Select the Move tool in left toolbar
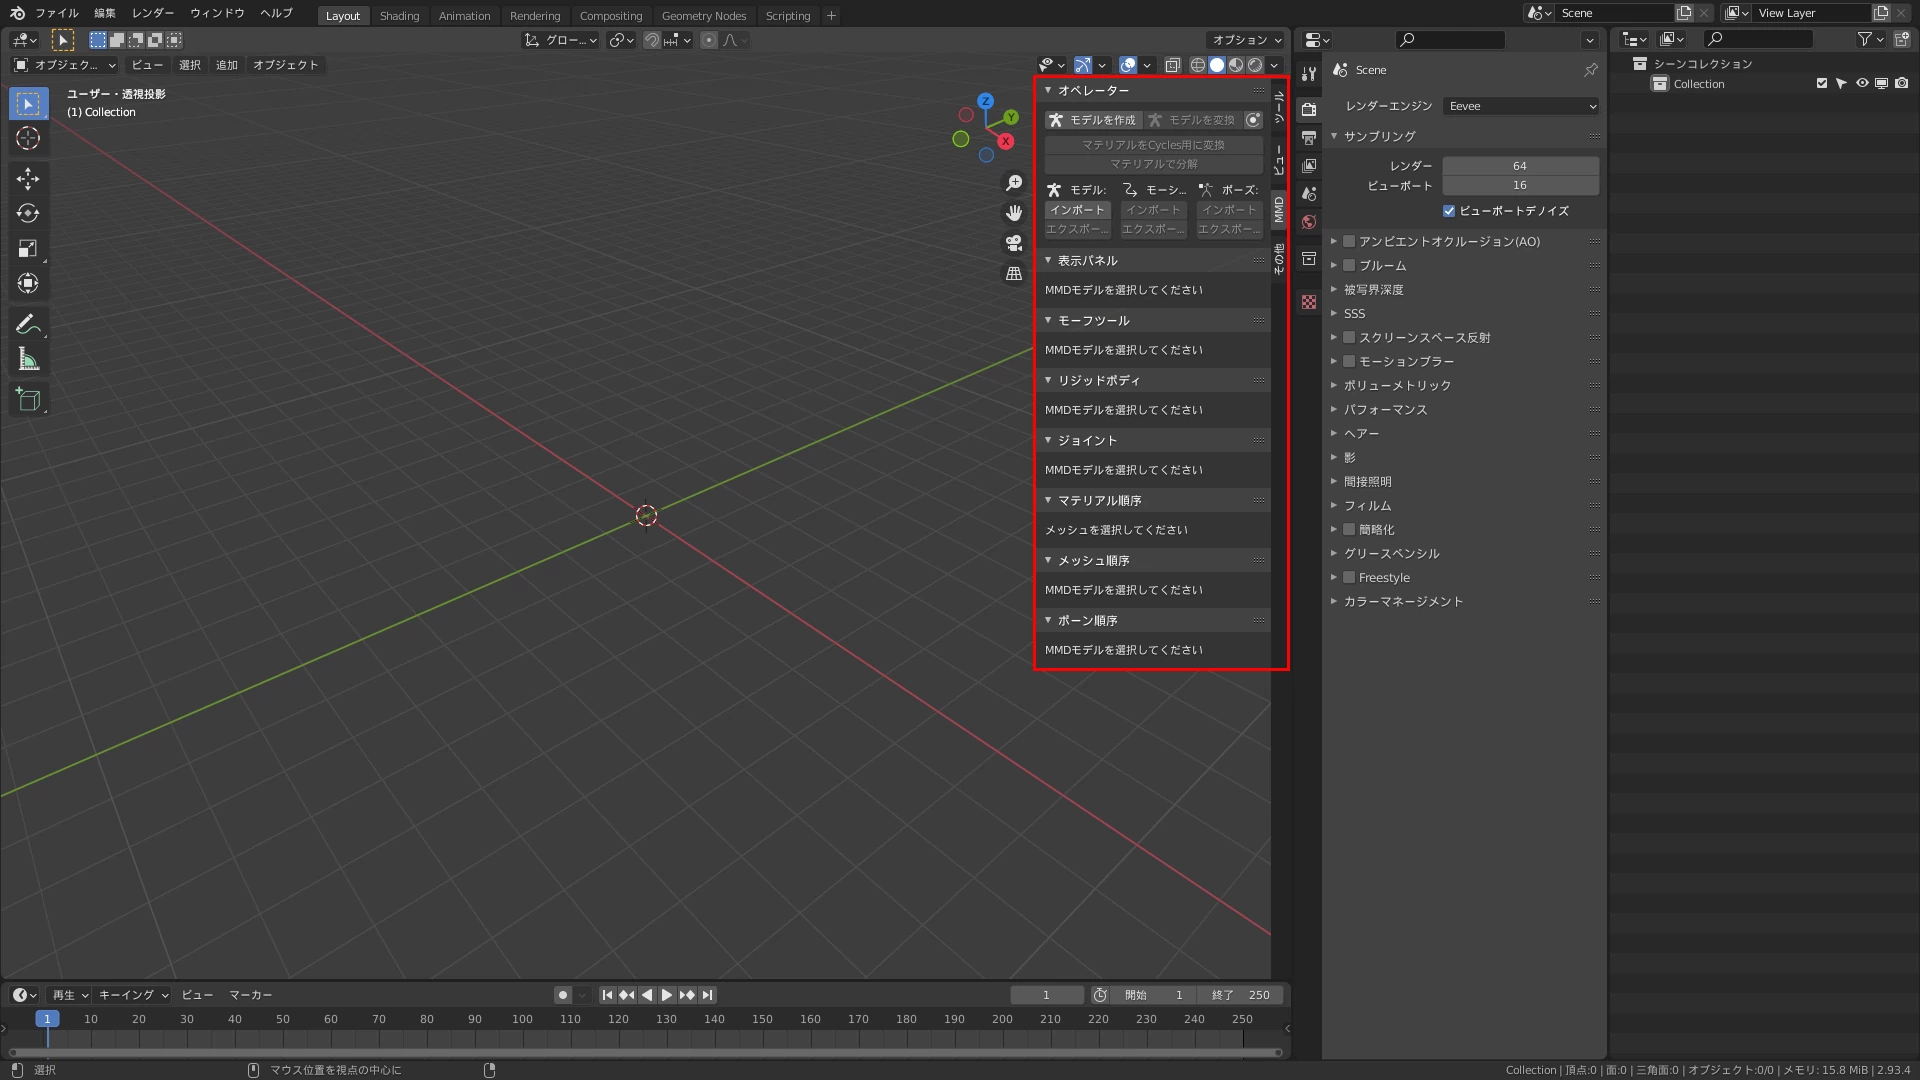Viewport: 1920px width, 1080px height. point(28,179)
